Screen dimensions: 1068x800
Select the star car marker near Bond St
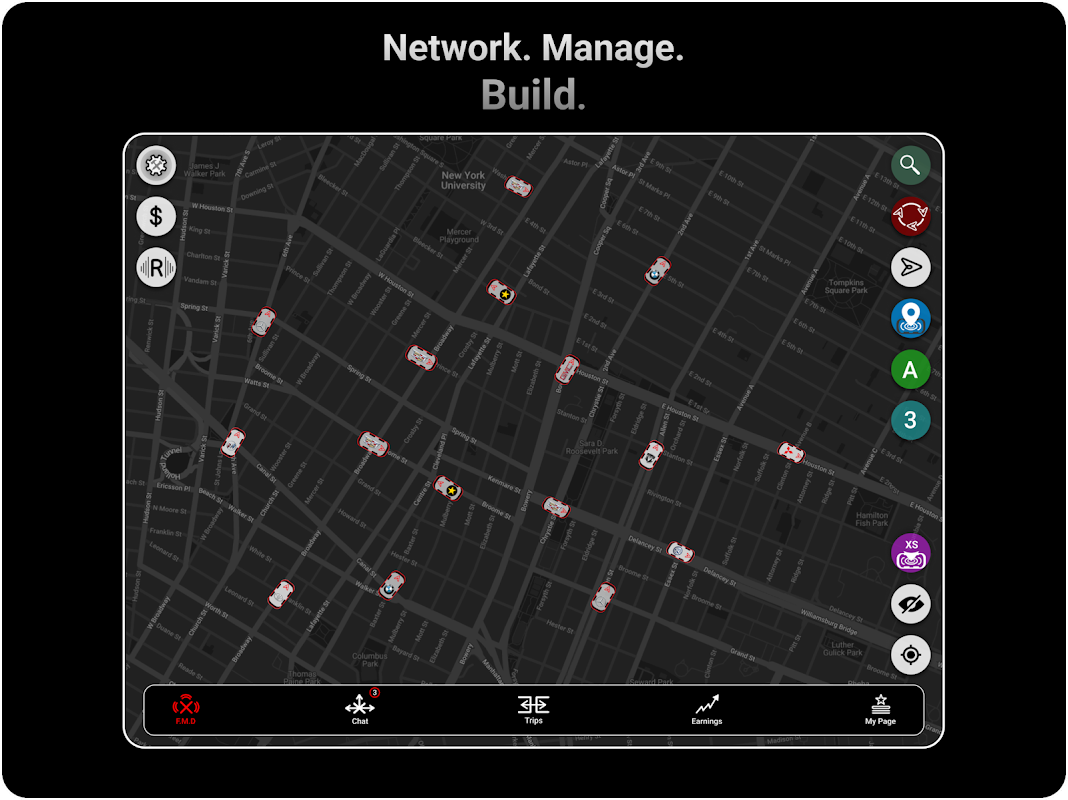point(501,292)
